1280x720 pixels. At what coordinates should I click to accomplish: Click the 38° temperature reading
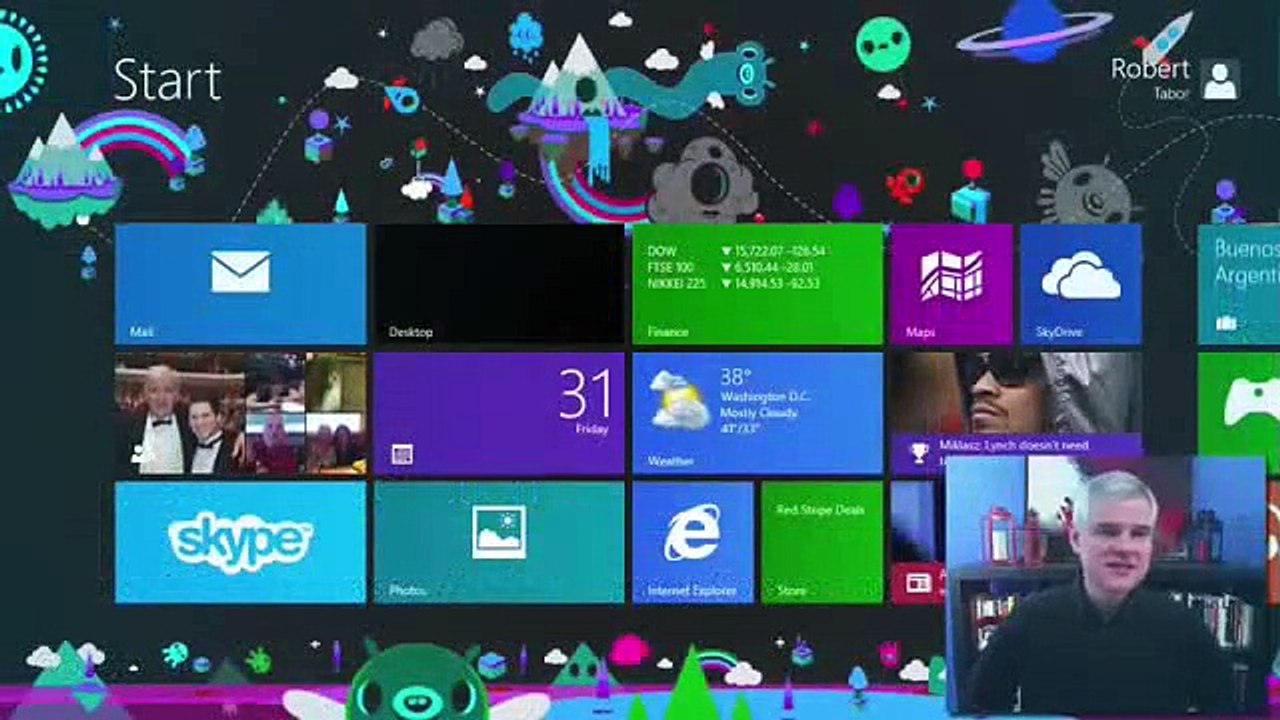(x=735, y=377)
